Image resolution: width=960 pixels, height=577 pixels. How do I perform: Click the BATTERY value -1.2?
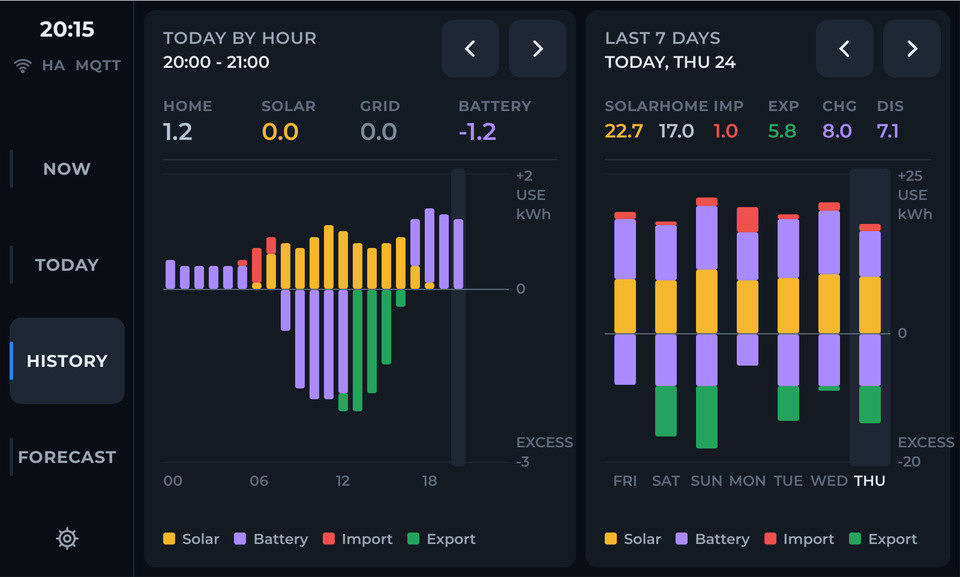tap(478, 132)
